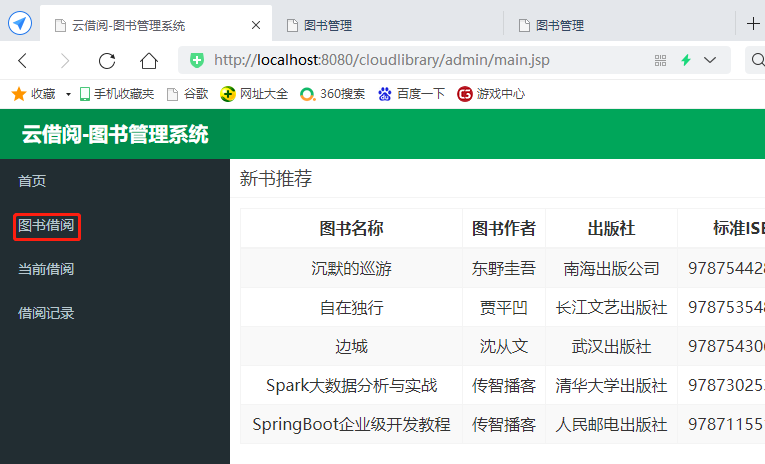
Task: Select 首页 in the sidebar
Action: coord(32,181)
